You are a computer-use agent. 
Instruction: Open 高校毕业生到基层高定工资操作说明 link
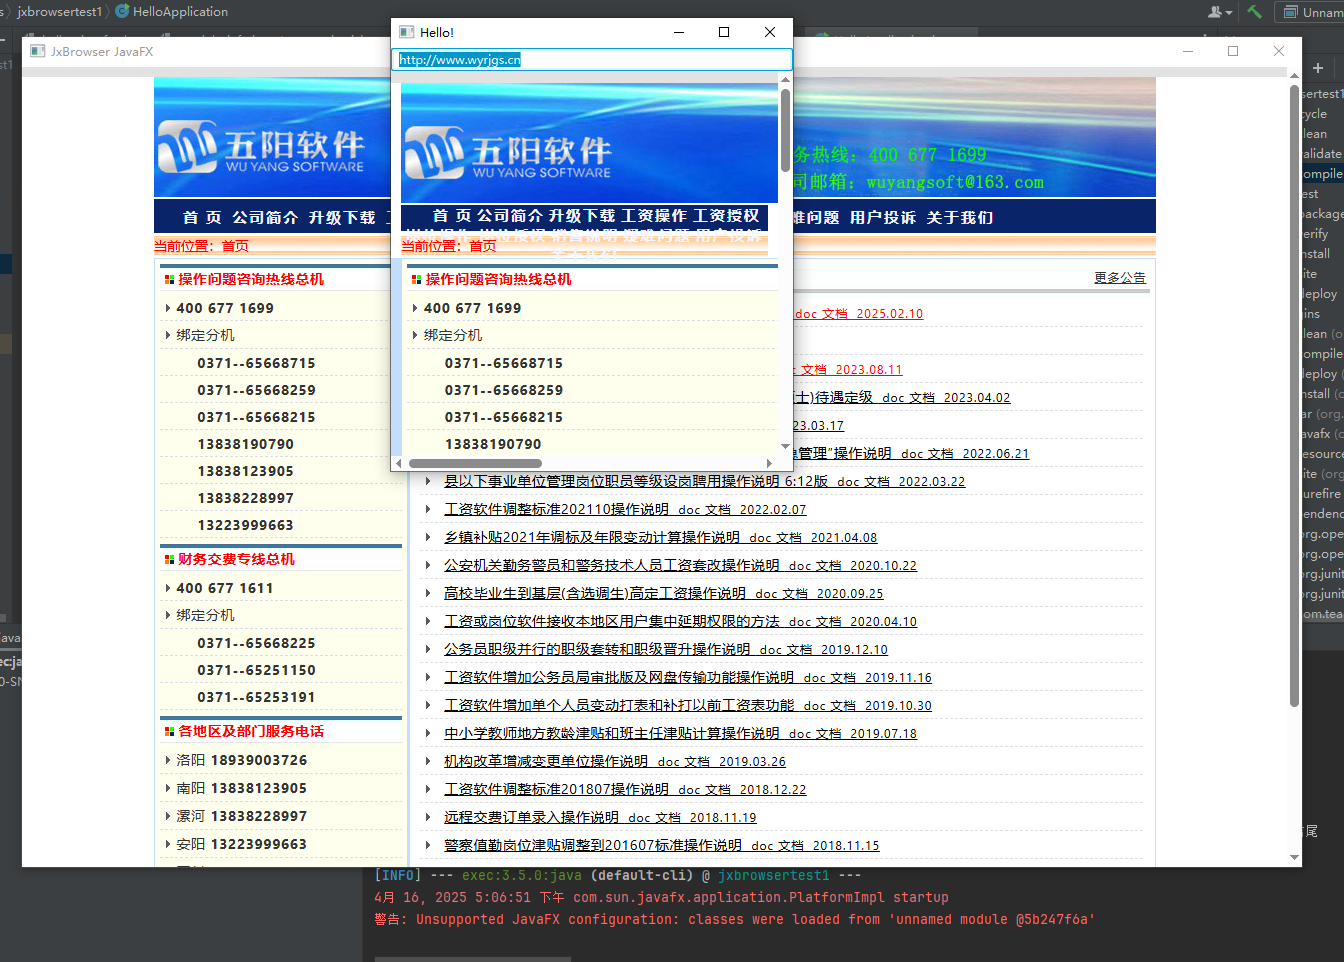click(x=664, y=593)
